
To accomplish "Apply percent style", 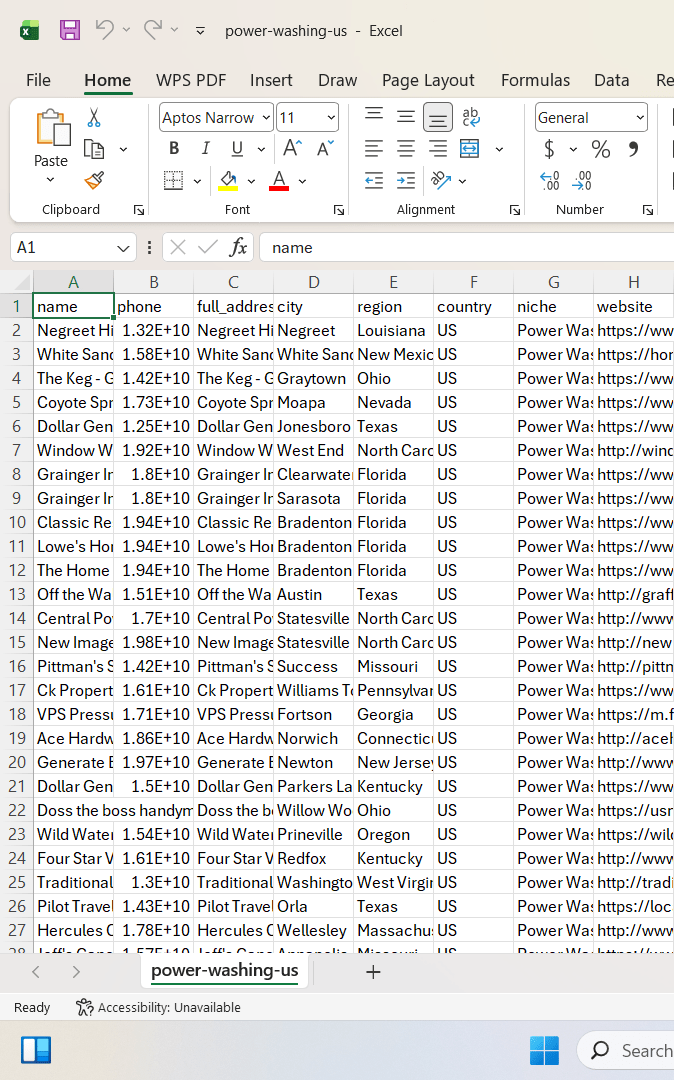I will tap(600, 149).
